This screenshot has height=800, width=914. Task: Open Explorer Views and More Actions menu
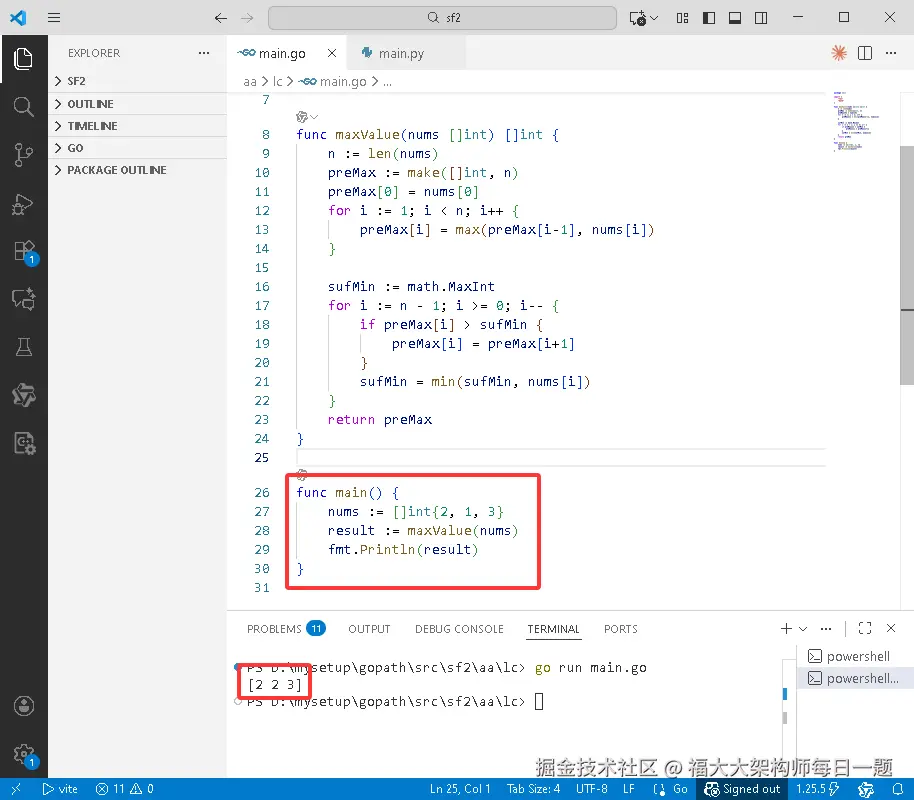pos(203,53)
